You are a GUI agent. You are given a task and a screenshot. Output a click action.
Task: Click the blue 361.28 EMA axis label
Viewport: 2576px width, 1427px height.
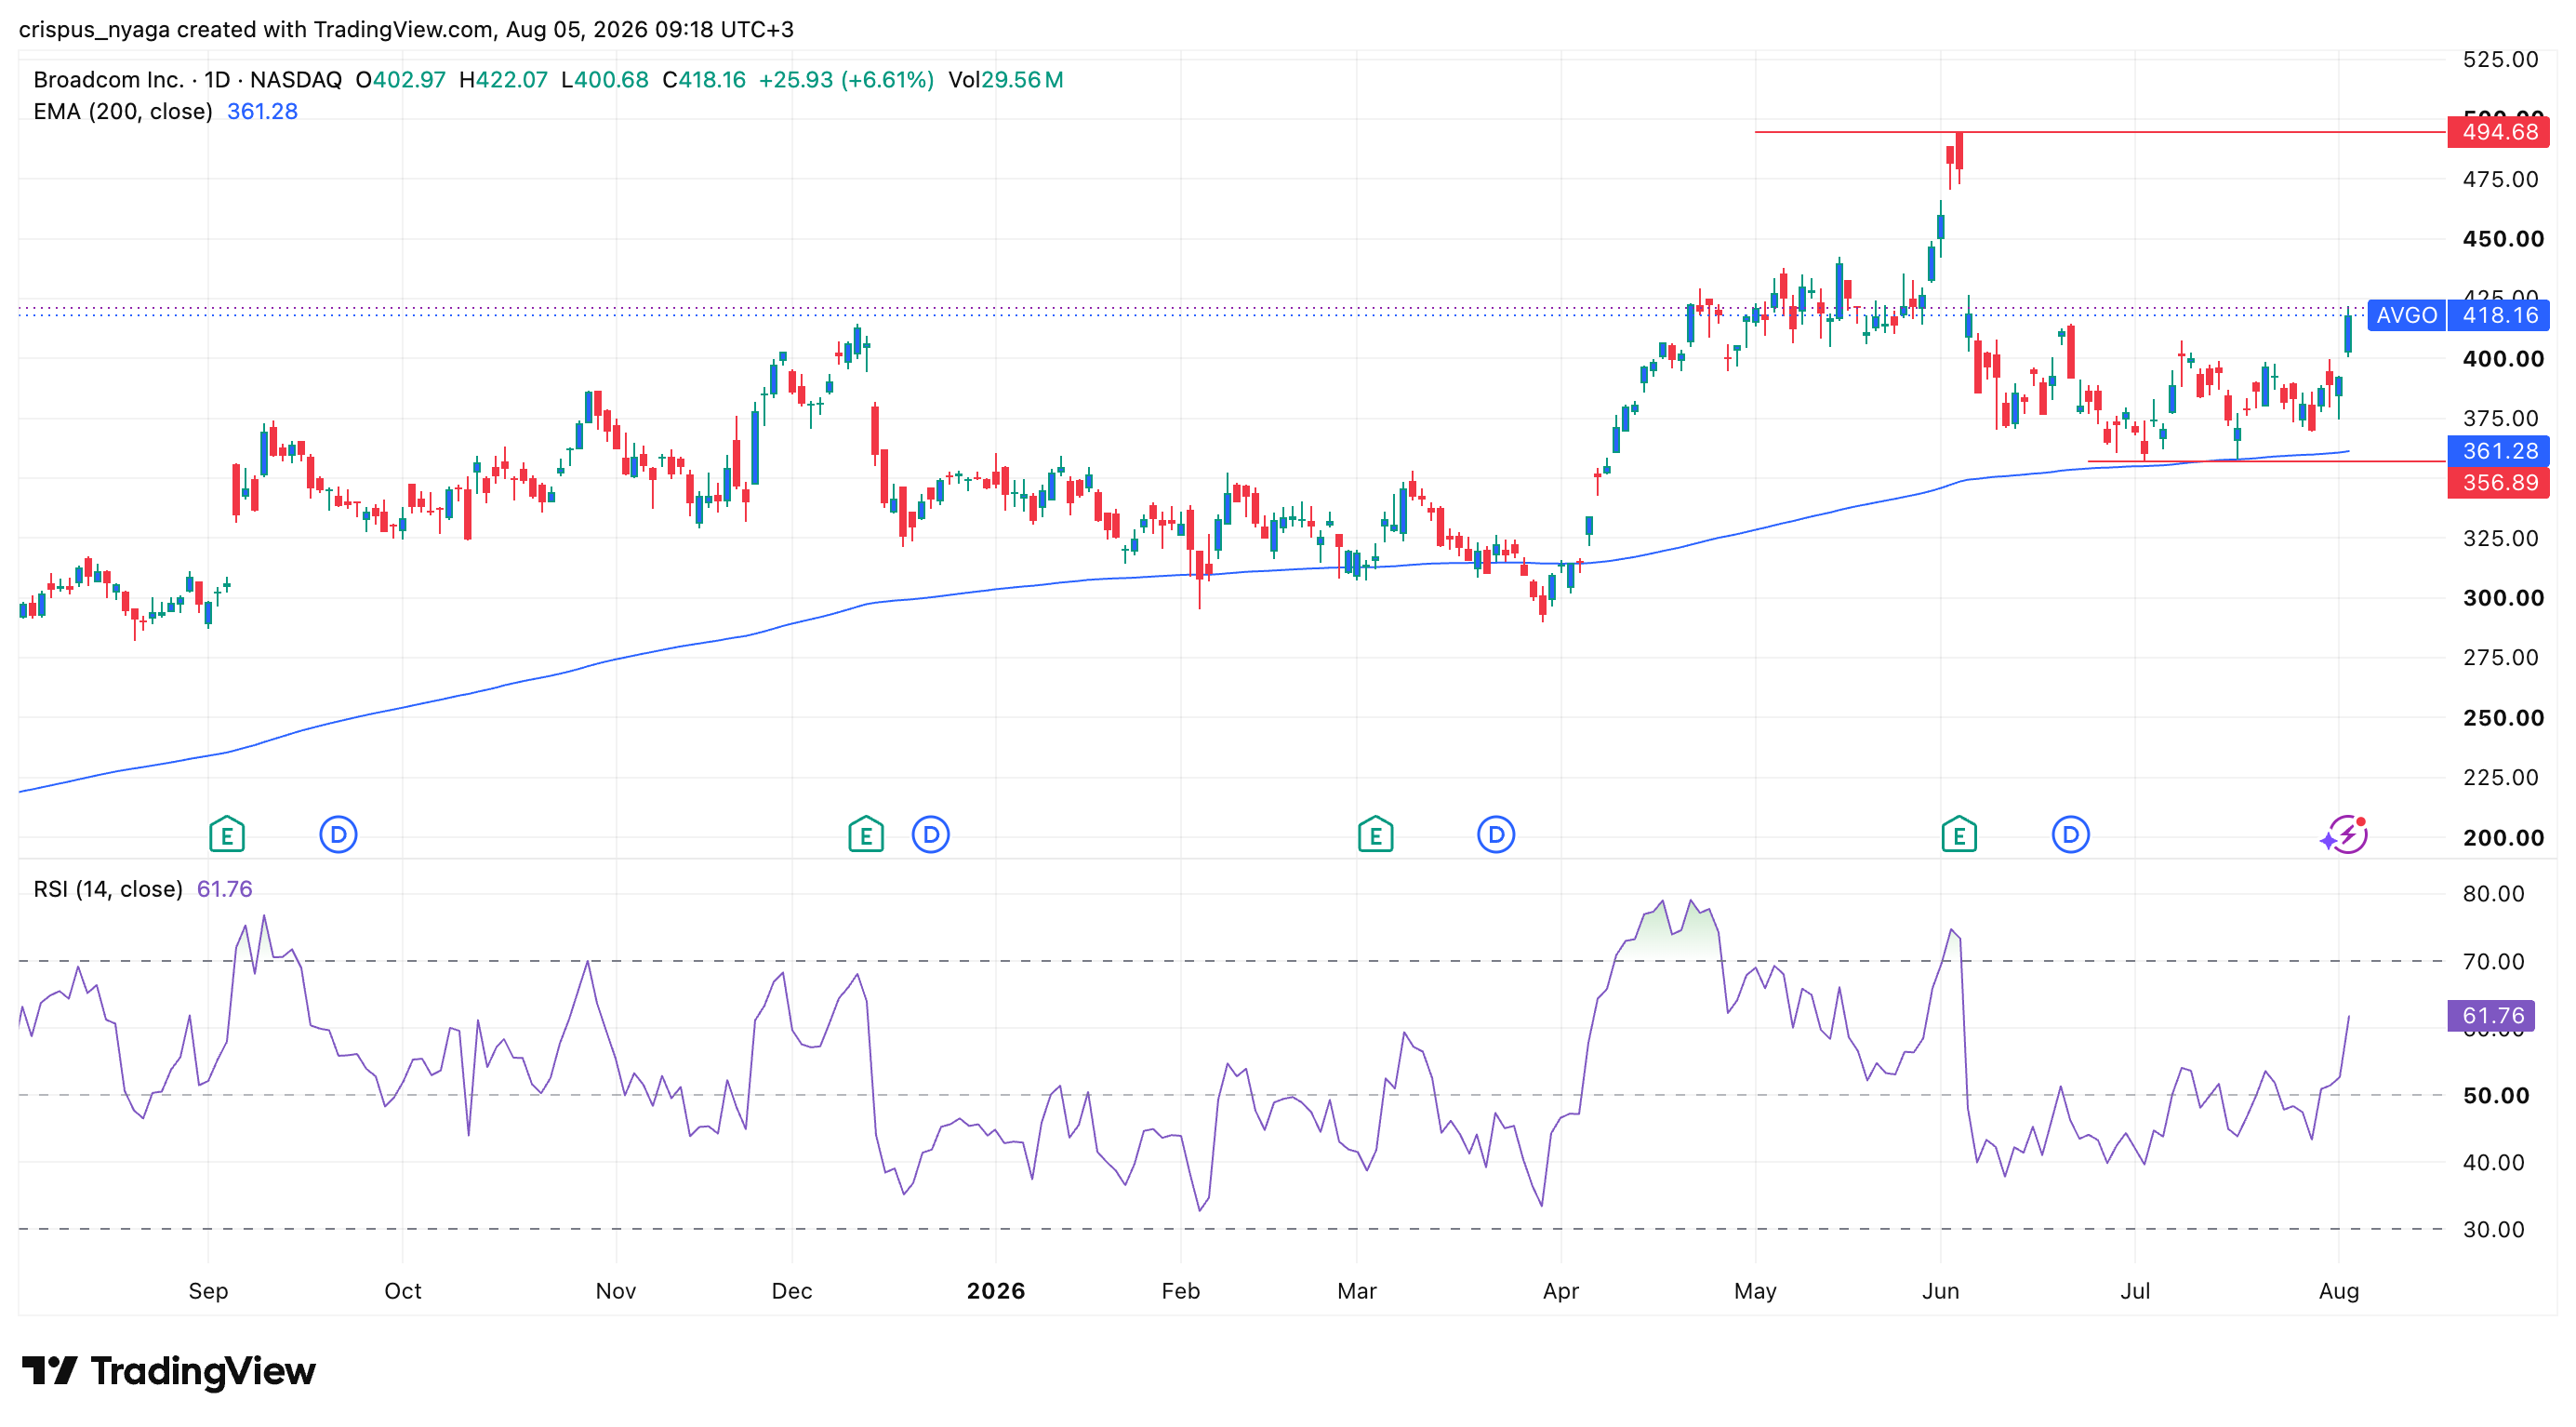click(2499, 451)
